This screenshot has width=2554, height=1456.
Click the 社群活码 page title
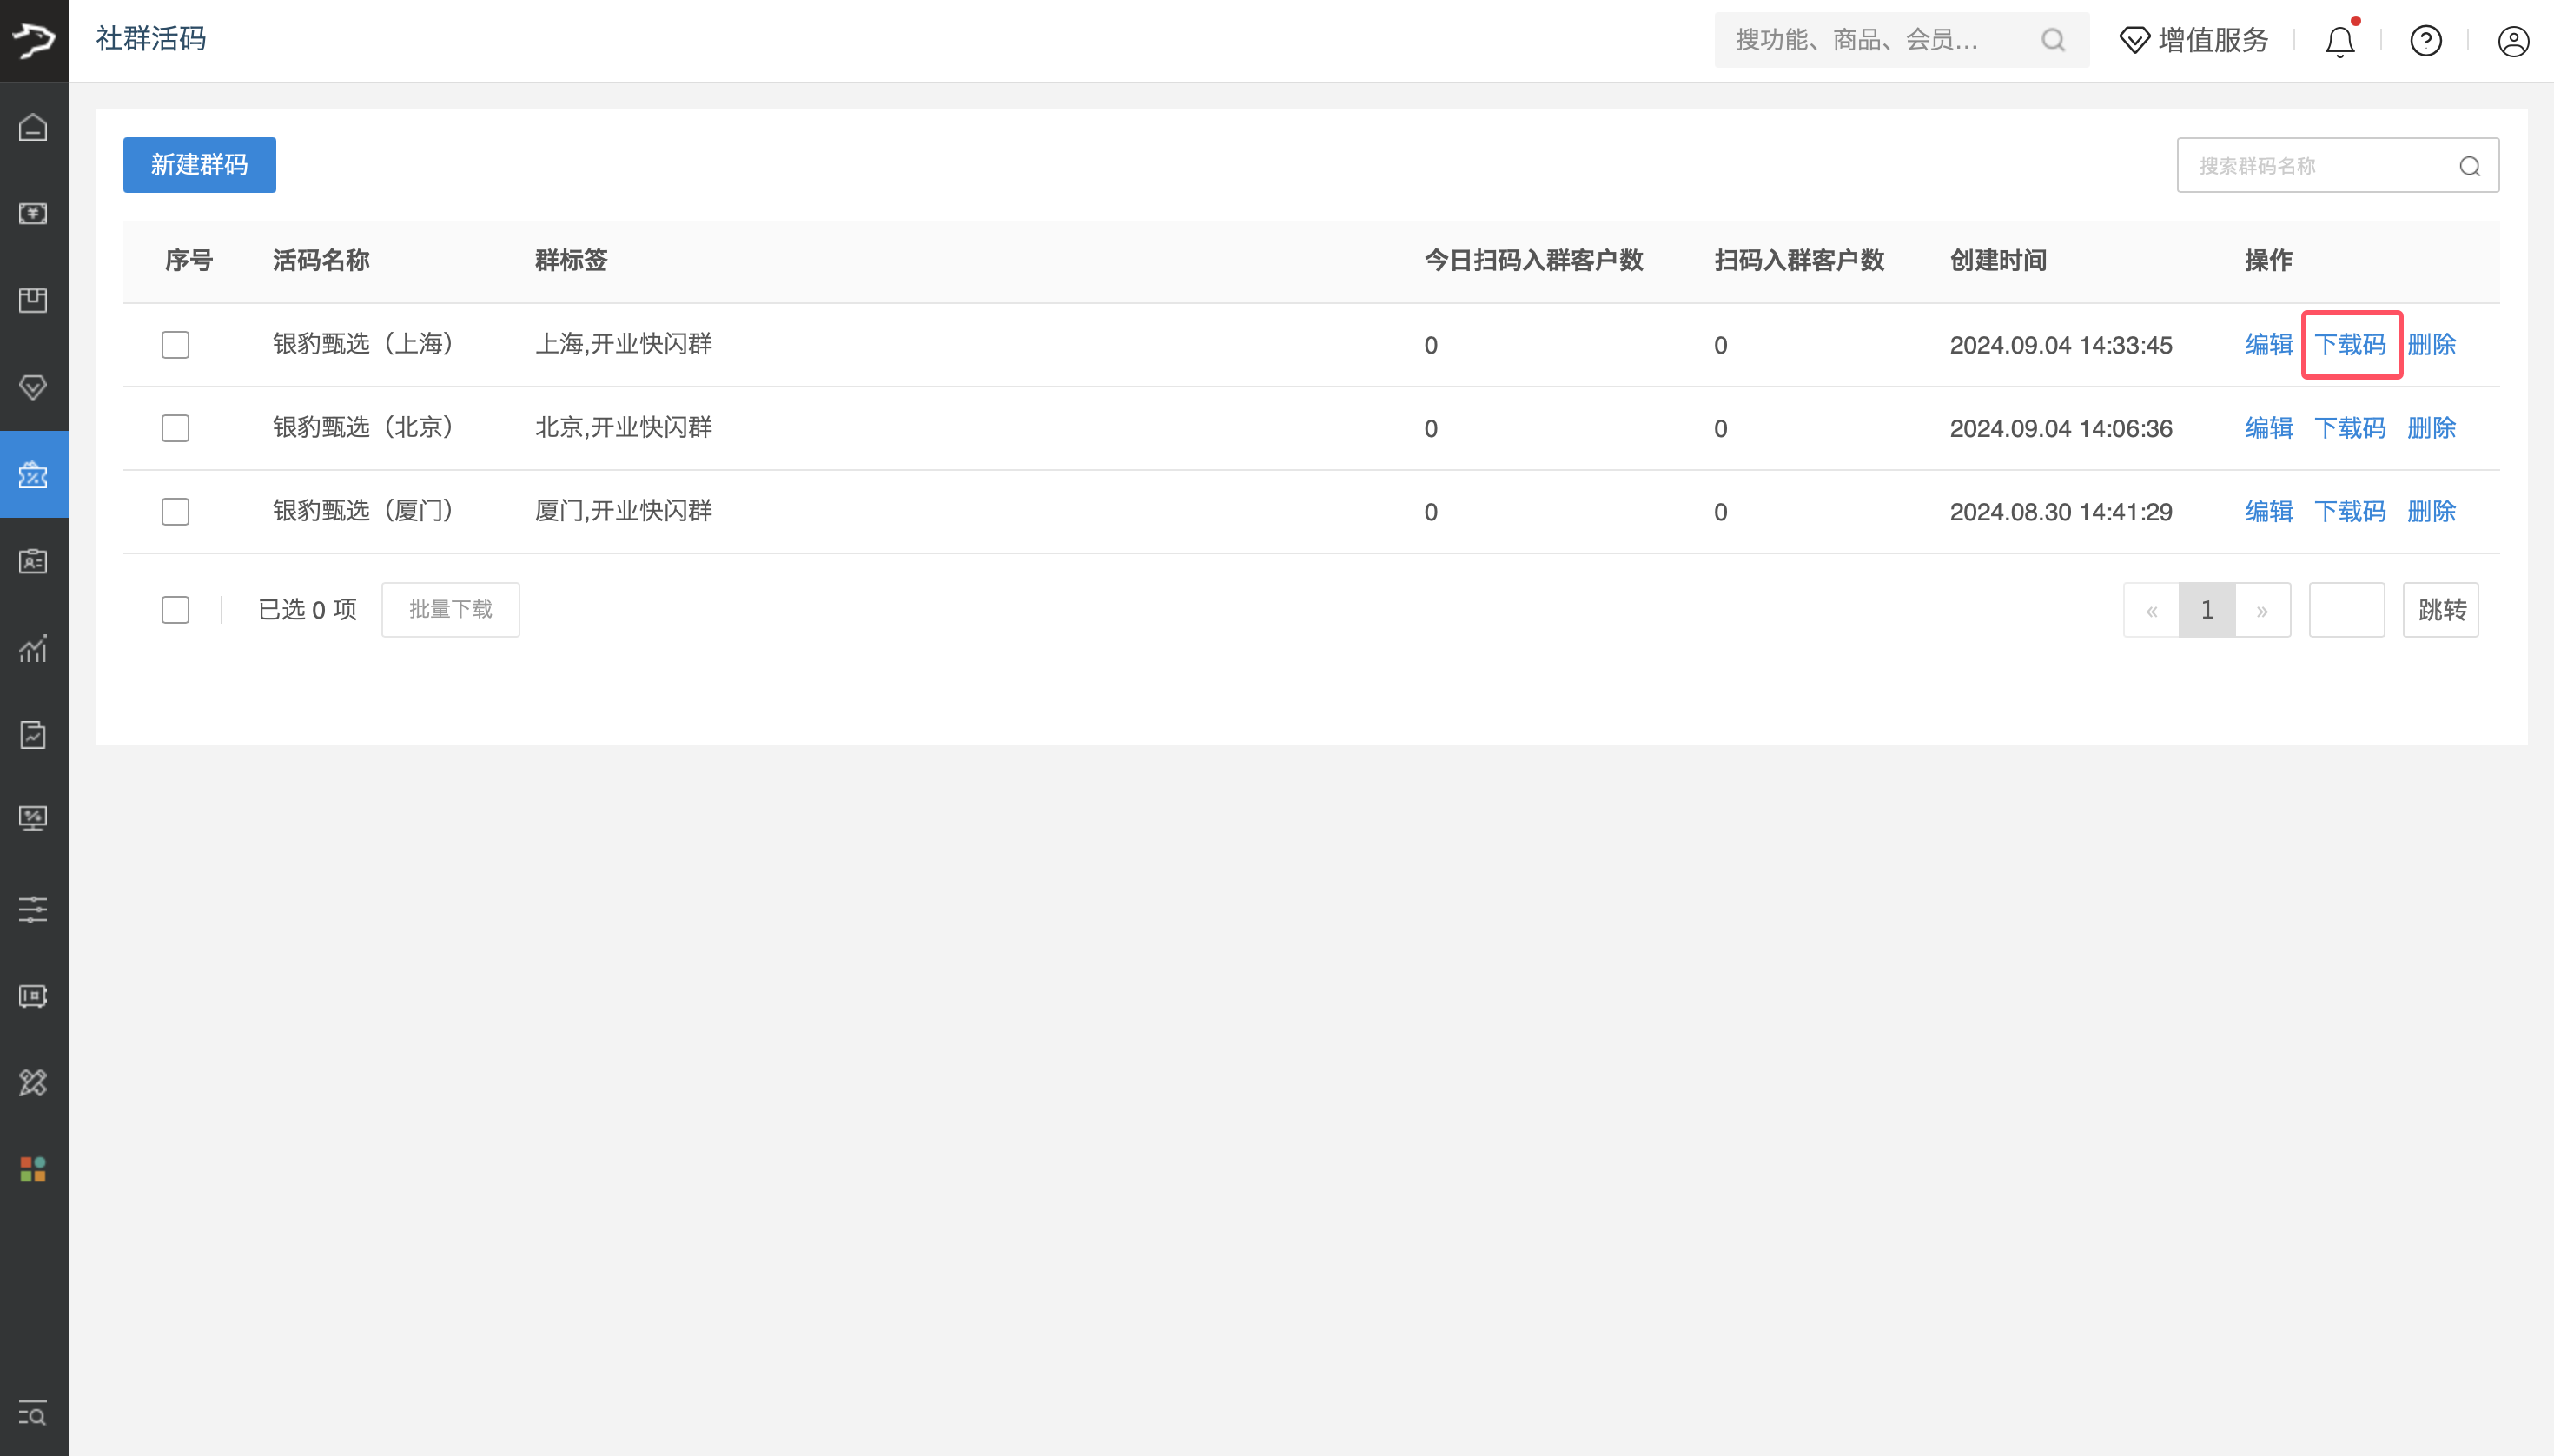coord(151,39)
